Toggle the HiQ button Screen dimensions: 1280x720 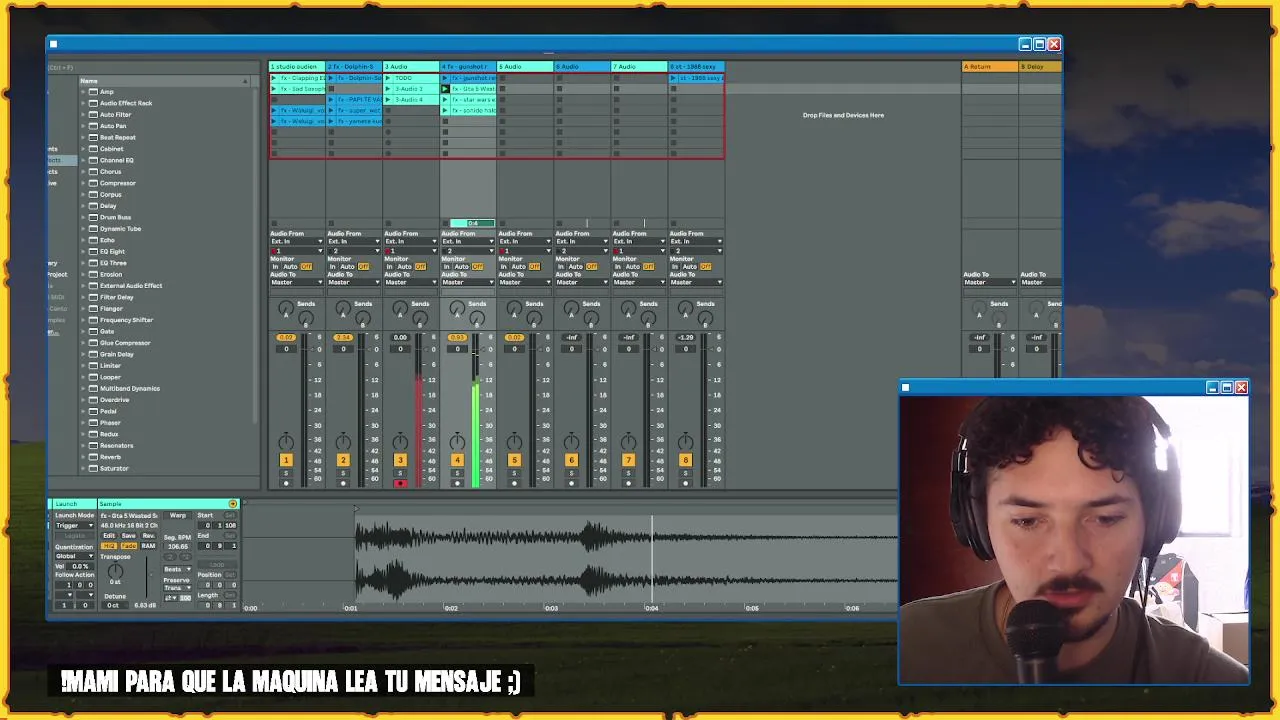pyautogui.click(x=109, y=546)
